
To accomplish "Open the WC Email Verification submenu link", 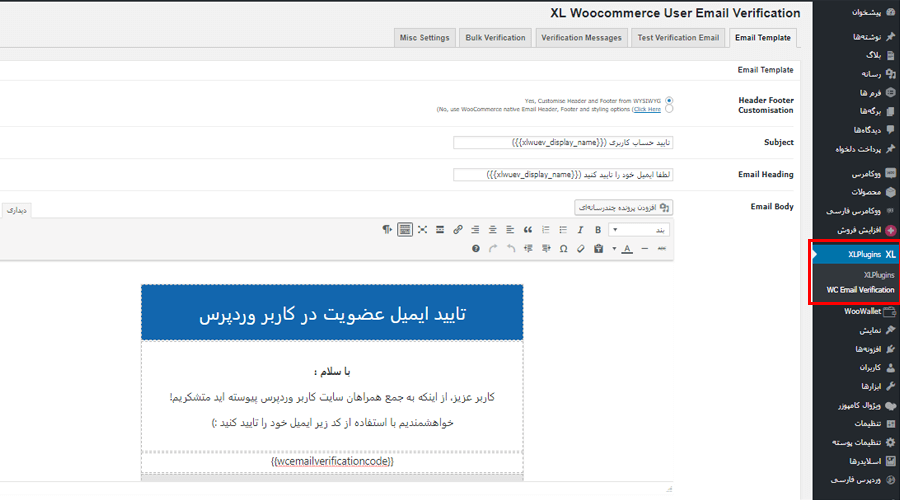I will [x=860, y=290].
